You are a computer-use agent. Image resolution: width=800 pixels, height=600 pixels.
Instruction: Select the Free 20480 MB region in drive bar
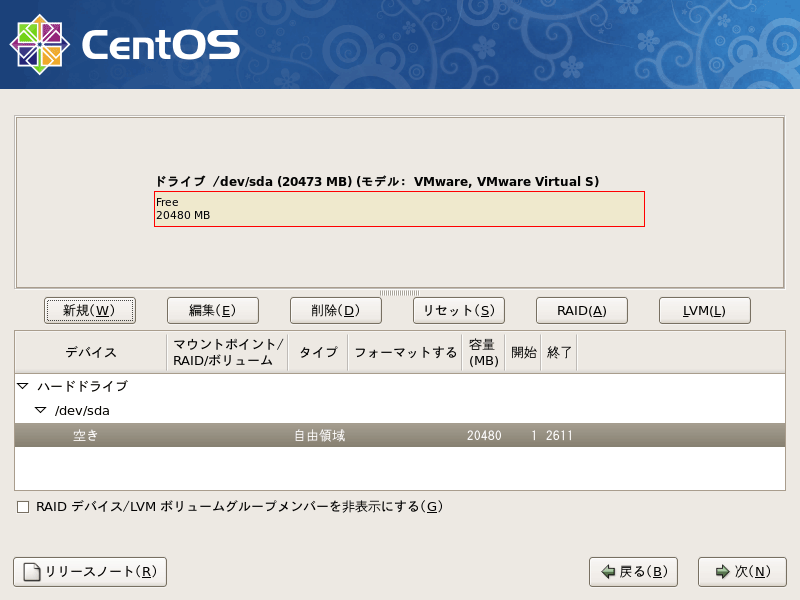[x=399, y=209]
